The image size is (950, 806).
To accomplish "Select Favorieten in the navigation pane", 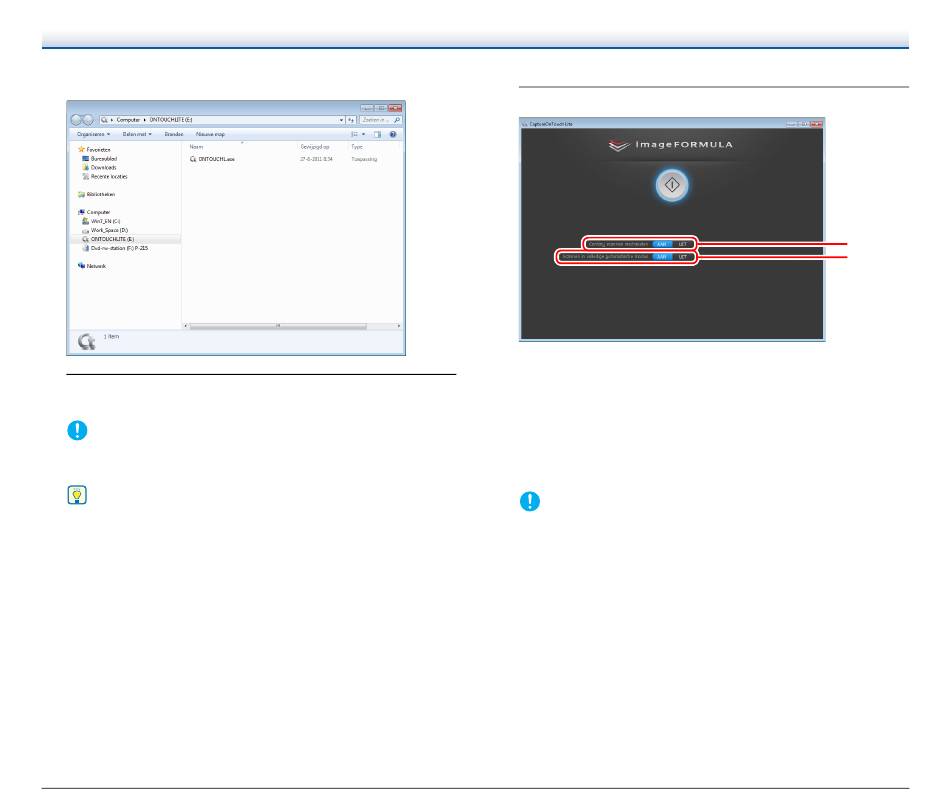I will coord(94,150).
